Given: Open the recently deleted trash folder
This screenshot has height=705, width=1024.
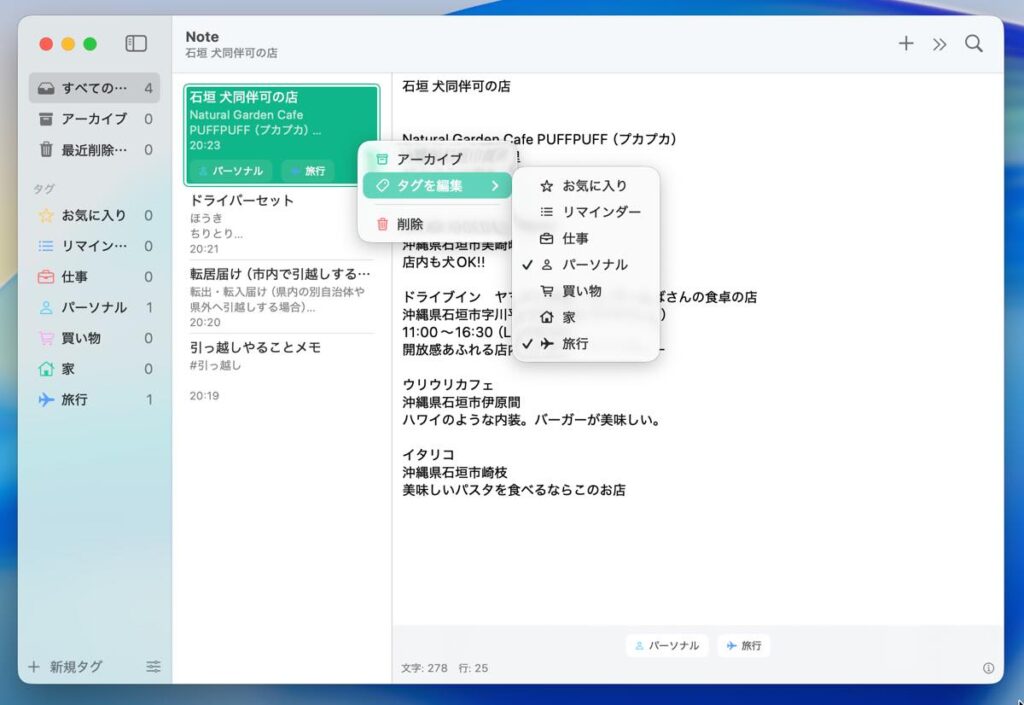Looking at the screenshot, I should tap(93, 150).
